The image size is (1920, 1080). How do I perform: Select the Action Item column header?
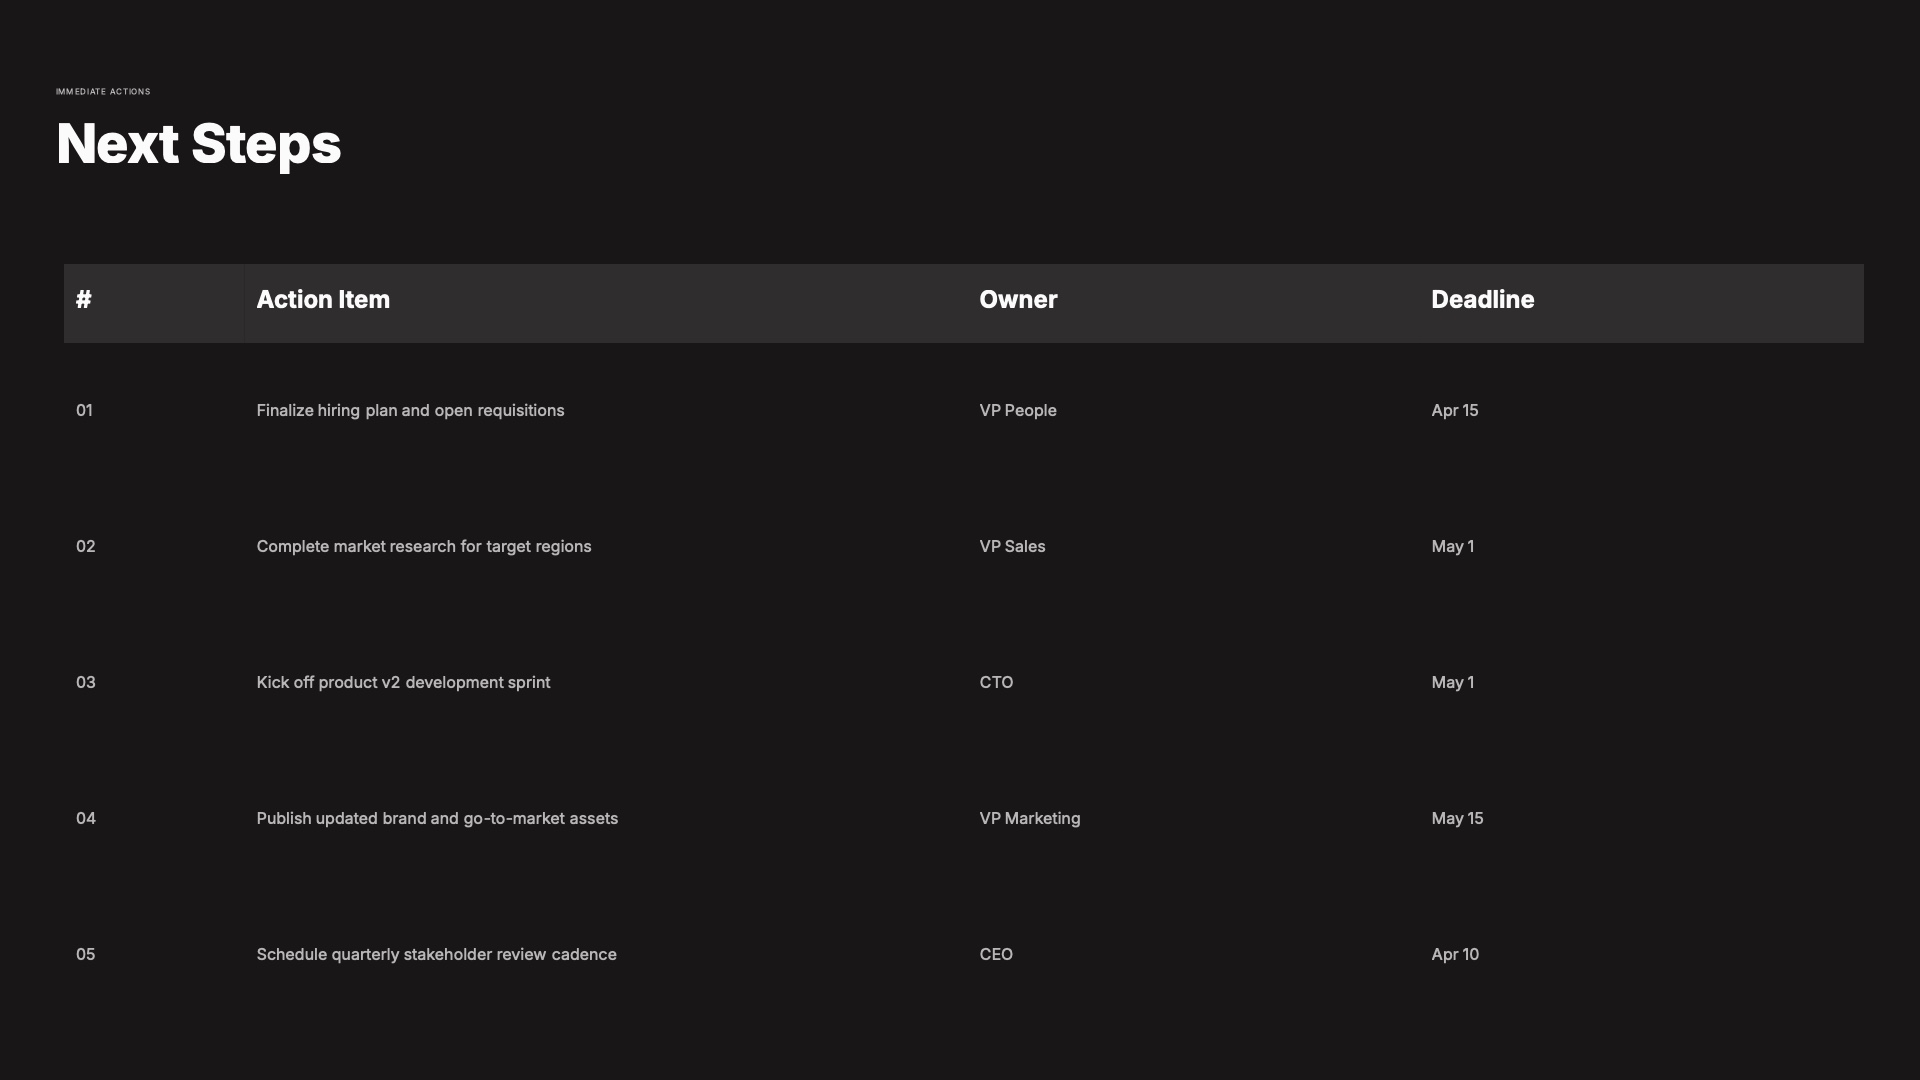coord(323,300)
